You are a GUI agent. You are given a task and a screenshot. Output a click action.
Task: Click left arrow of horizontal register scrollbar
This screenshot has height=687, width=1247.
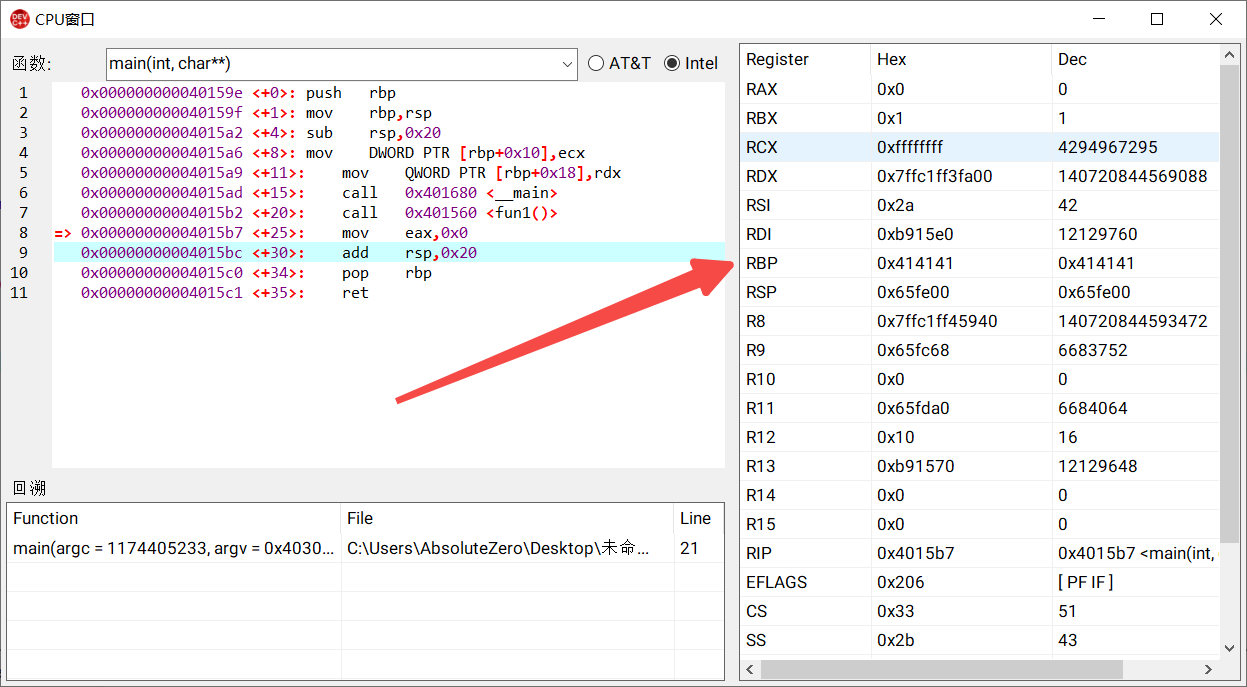coord(752,669)
